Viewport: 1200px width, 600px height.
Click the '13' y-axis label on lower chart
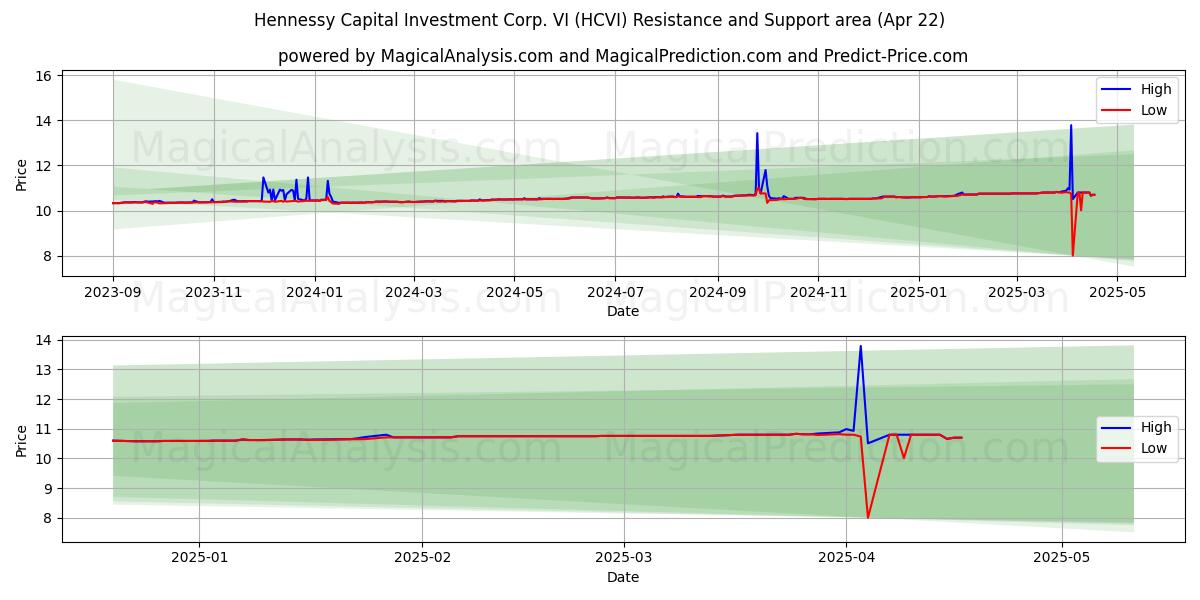point(46,370)
